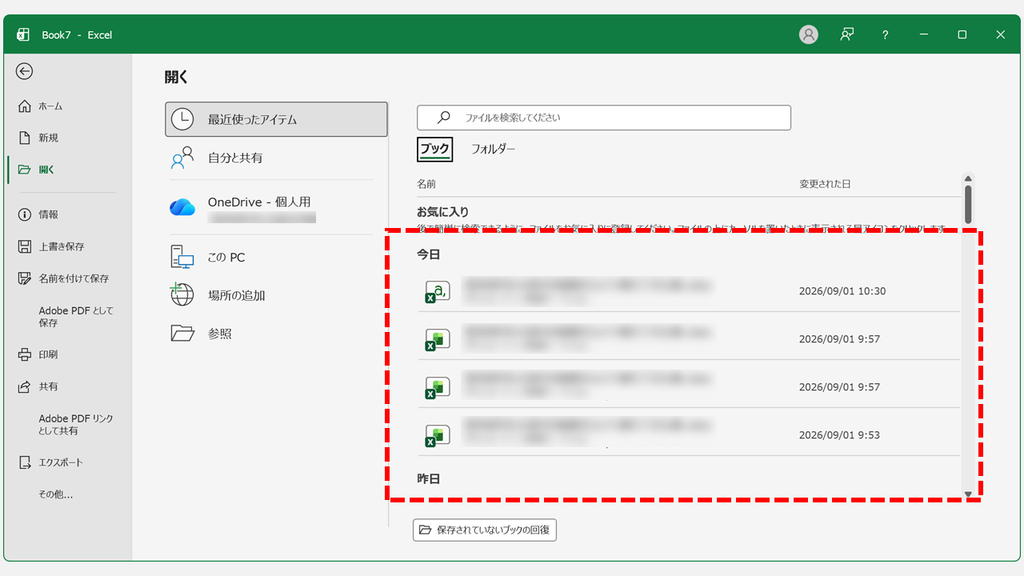
Task: Select Adobe PDF として保存
Action: [75, 317]
